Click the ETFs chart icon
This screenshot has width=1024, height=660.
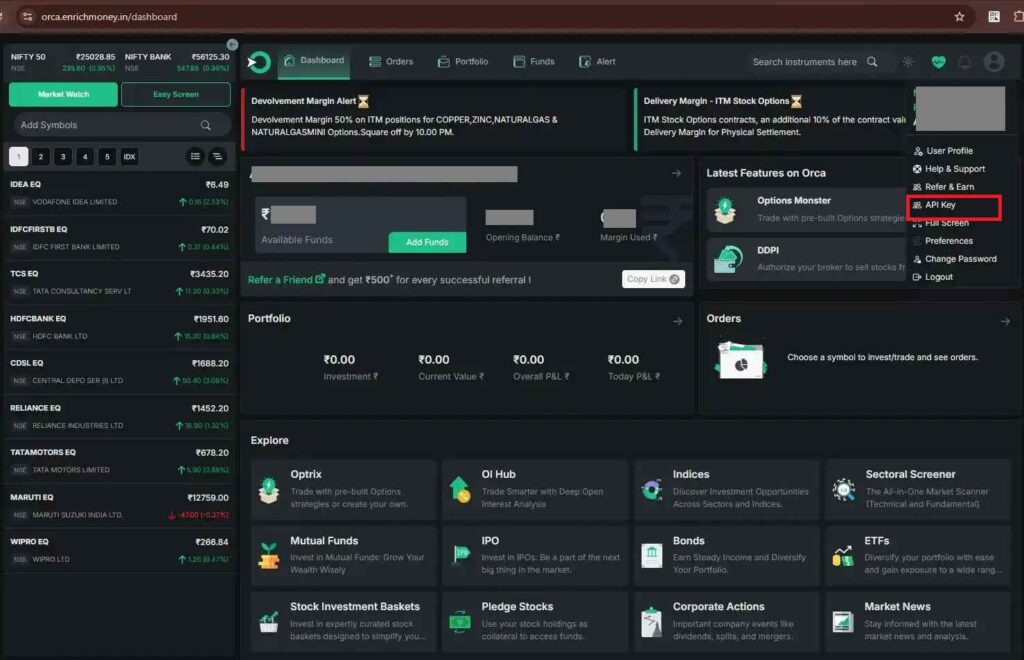(842, 556)
